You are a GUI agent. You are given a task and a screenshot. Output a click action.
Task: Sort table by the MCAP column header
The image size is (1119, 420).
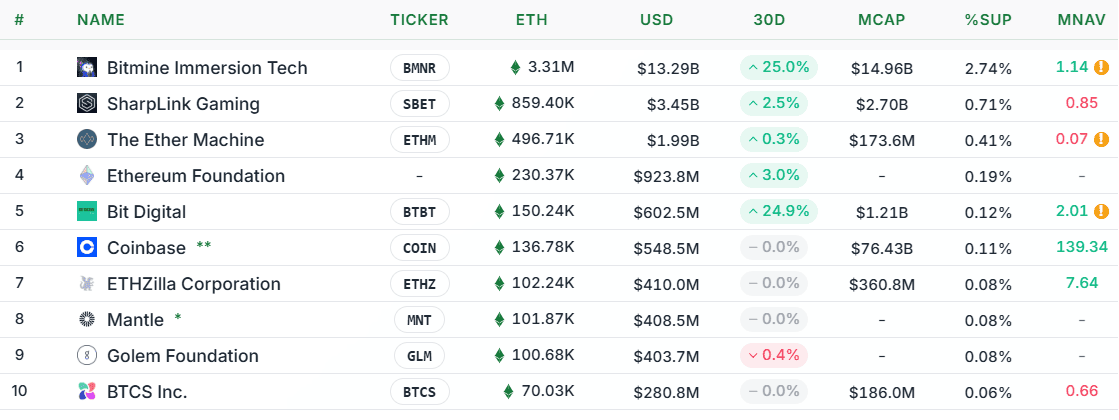pos(881,19)
